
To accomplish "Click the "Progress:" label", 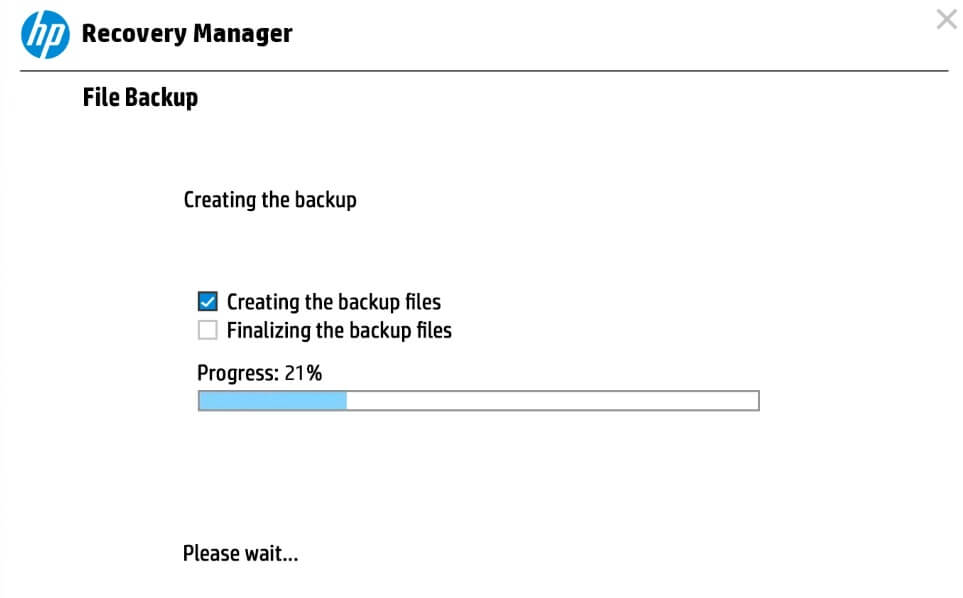I will click(237, 374).
